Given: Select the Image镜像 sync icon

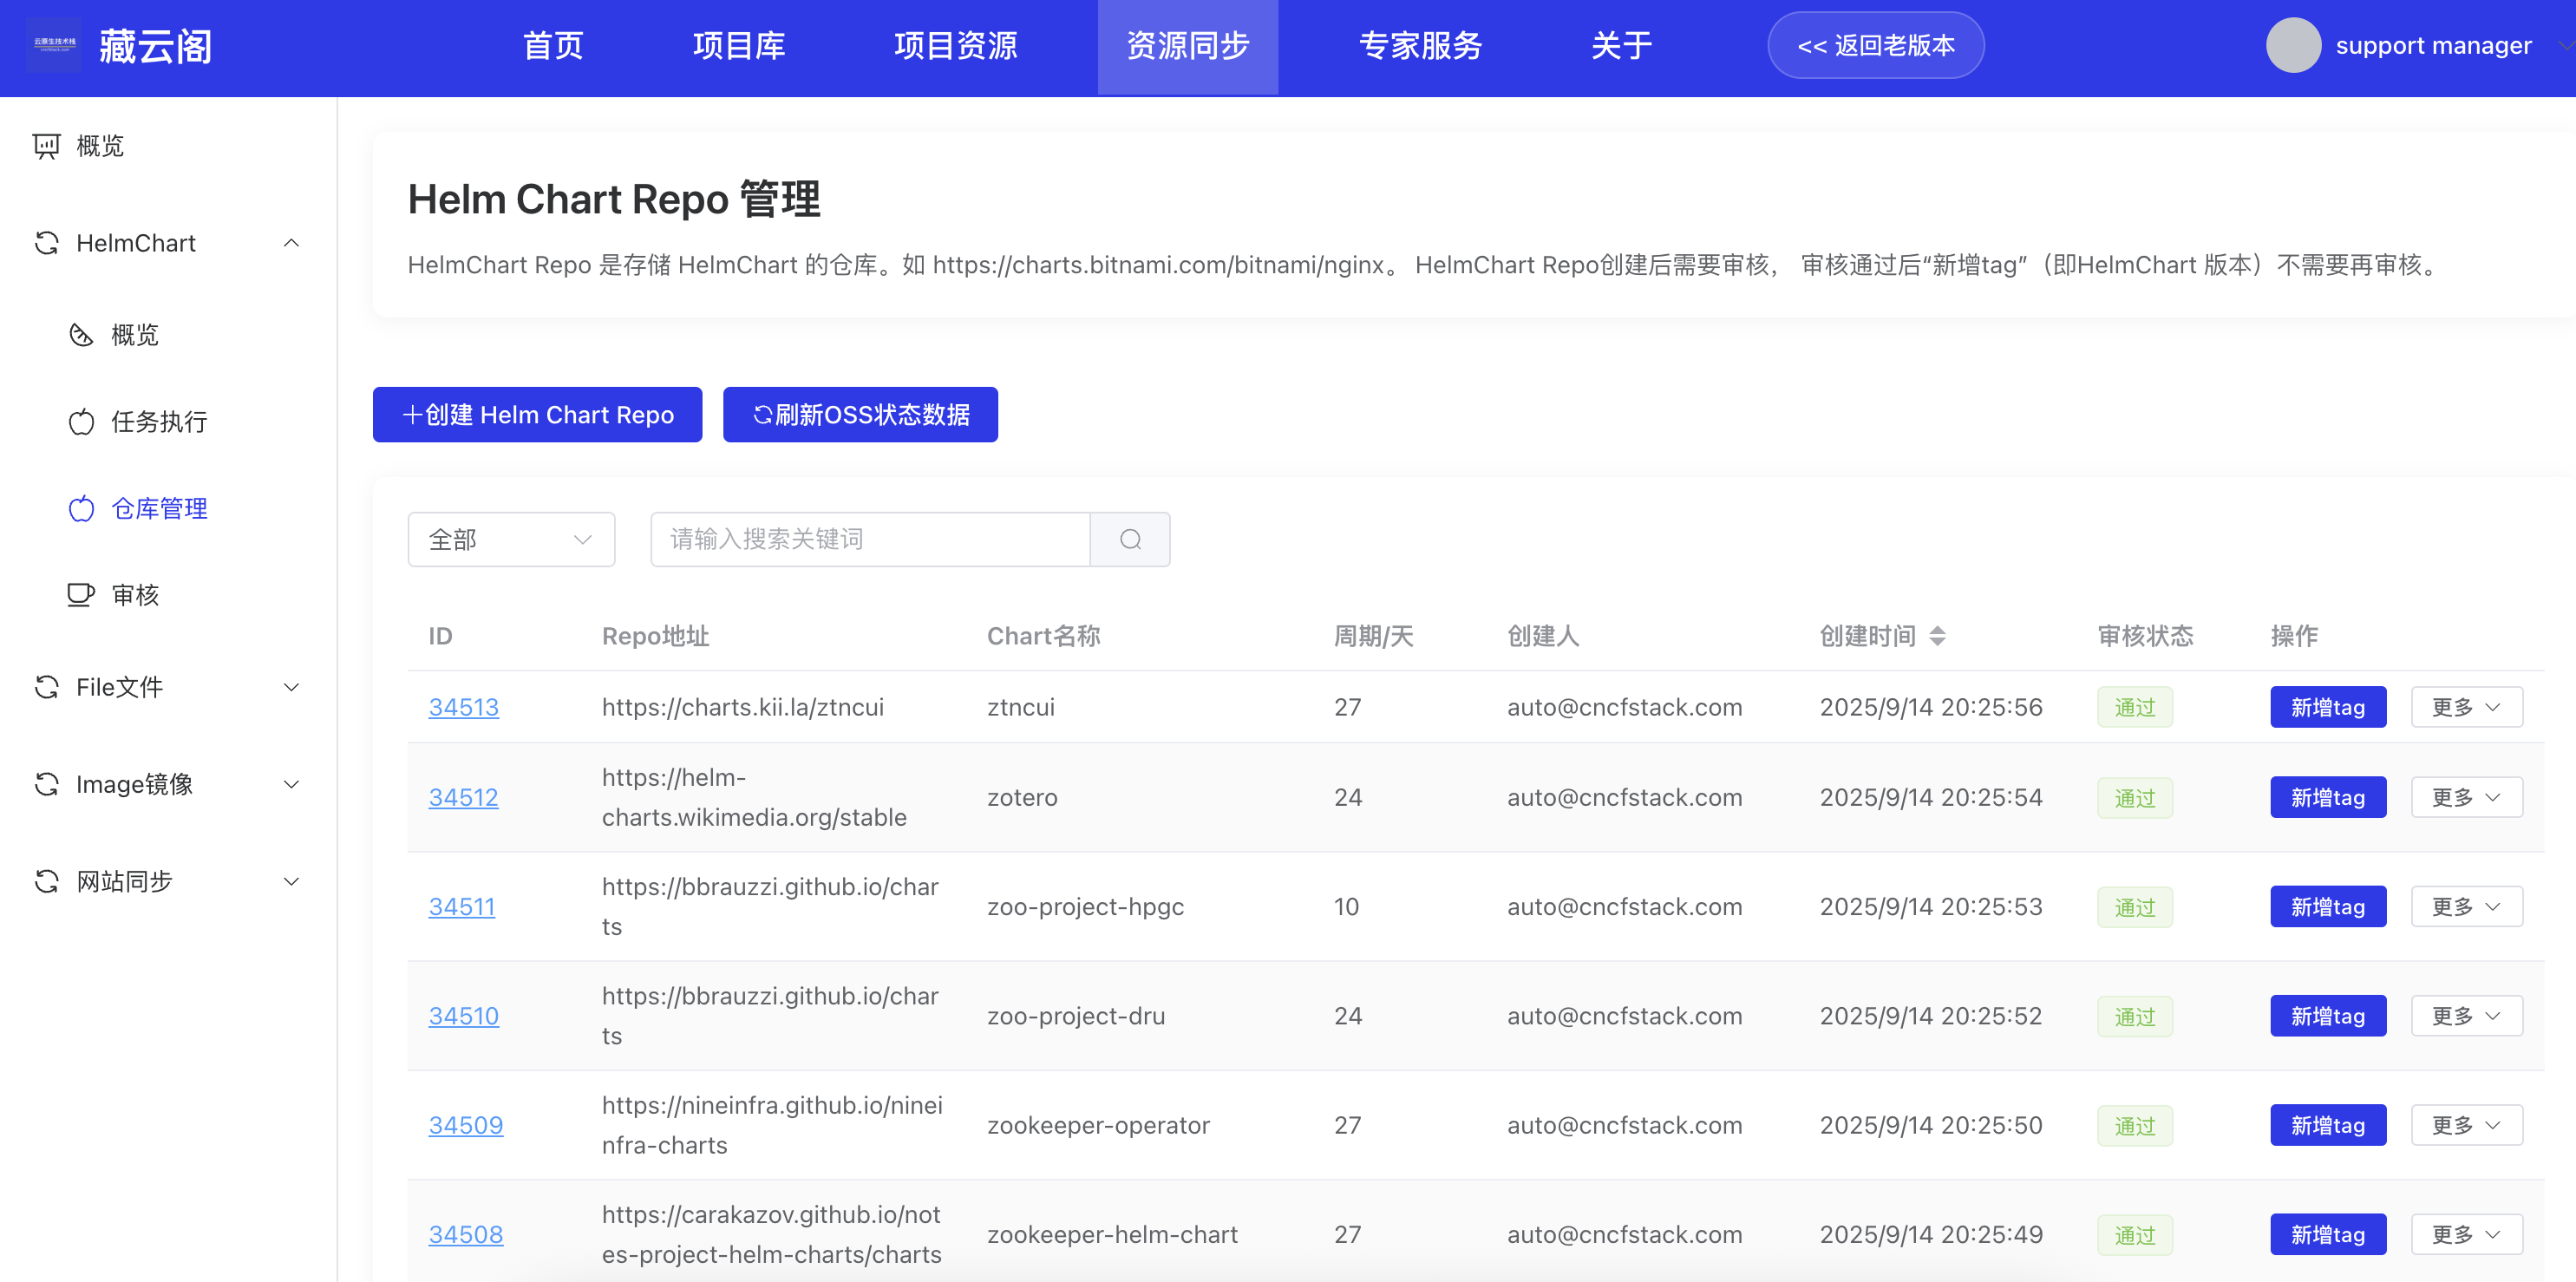Looking at the screenshot, I should click(x=46, y=784).
